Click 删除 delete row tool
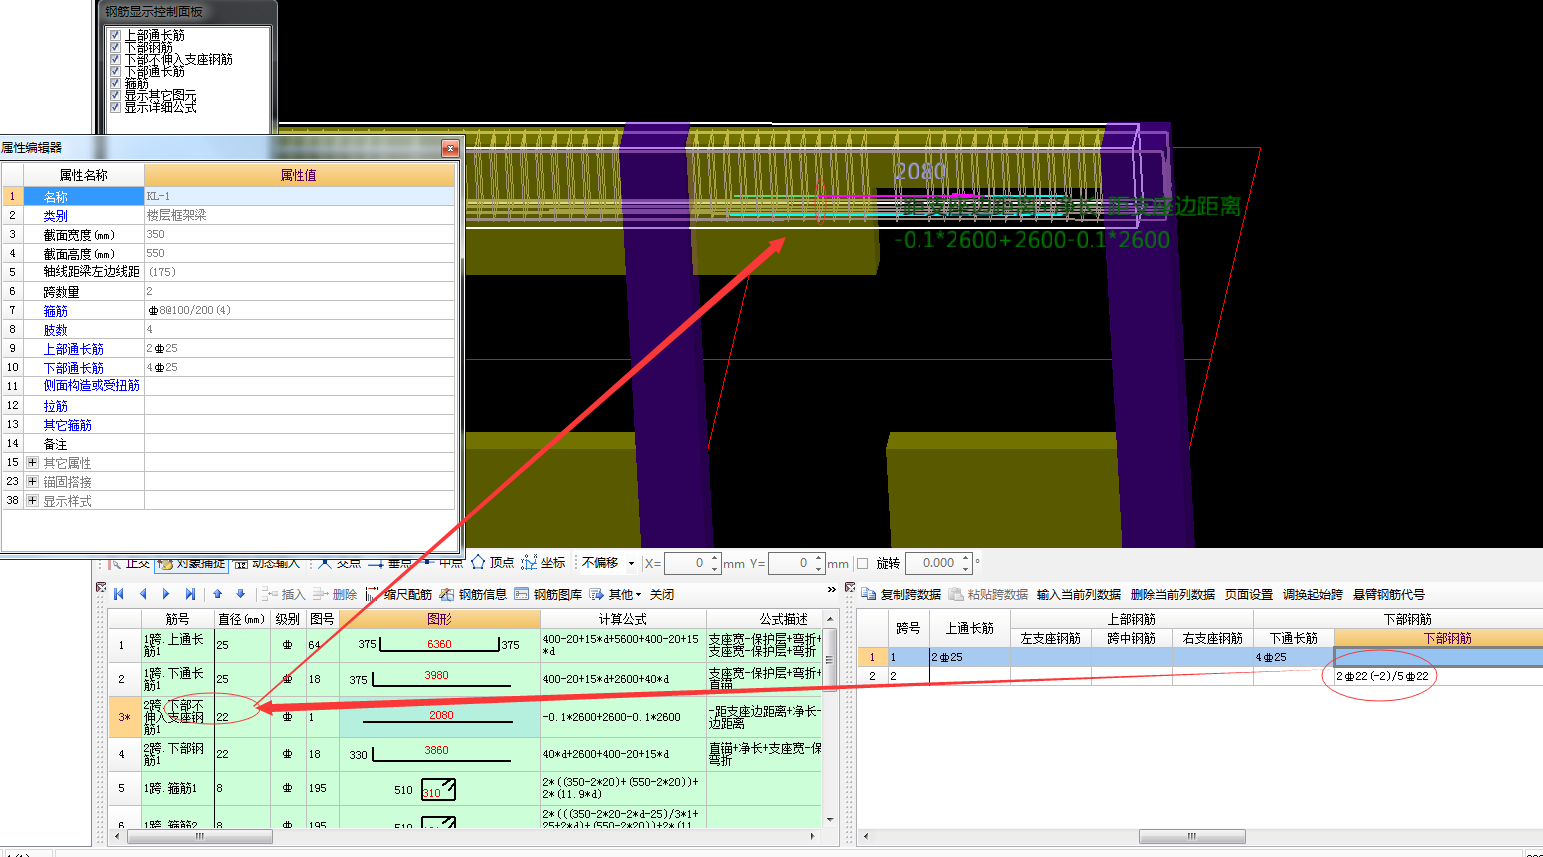The width and height of the screenshot is (1543, 857). click(335, 594)
